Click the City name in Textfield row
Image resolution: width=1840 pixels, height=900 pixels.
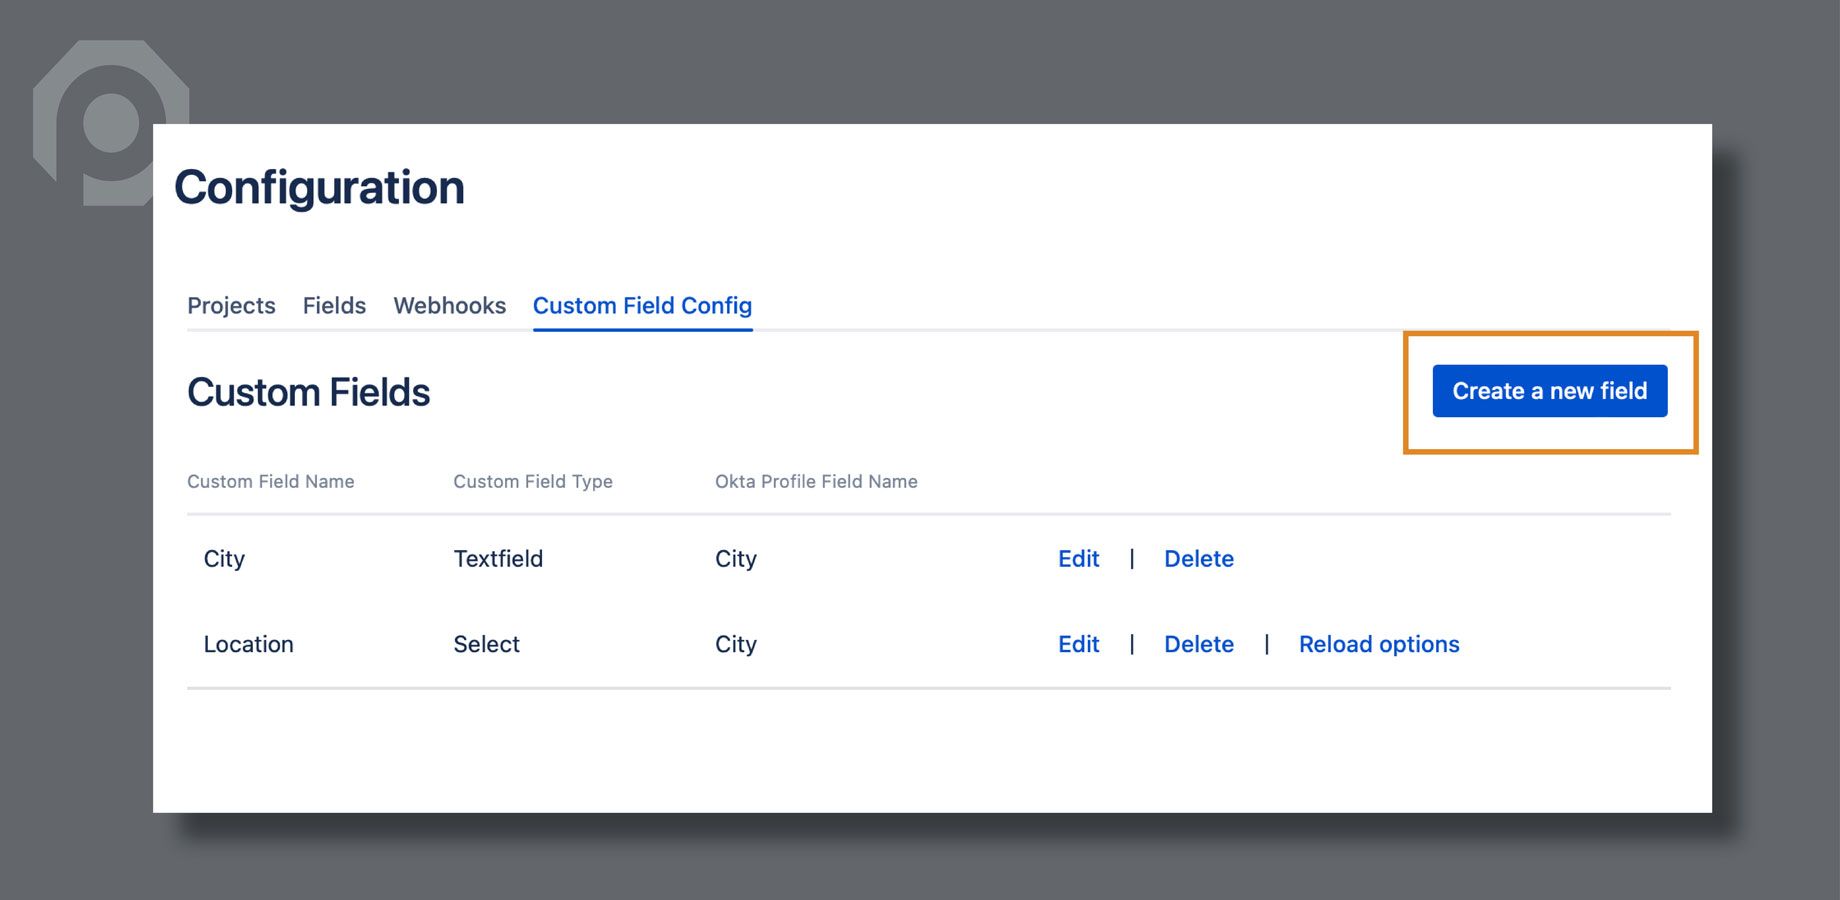224,559
